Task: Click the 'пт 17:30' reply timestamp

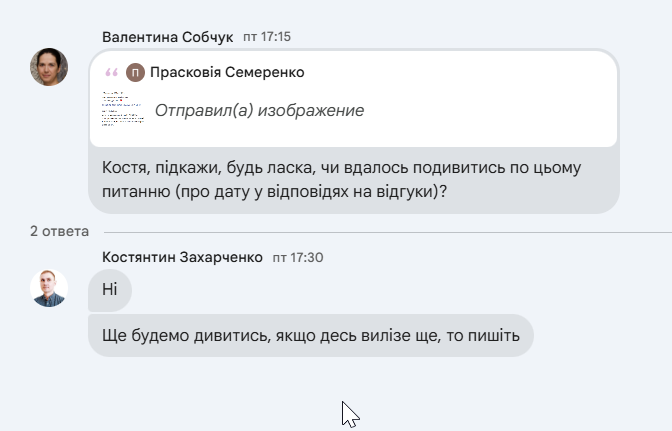Action: click(298, 257)
